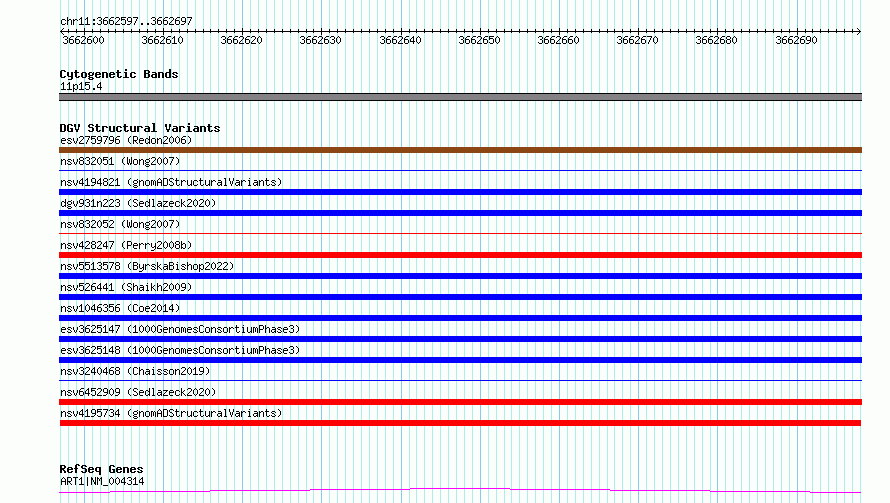Click ruler position 3662600
890x503 pixels.
pos(83,40)
